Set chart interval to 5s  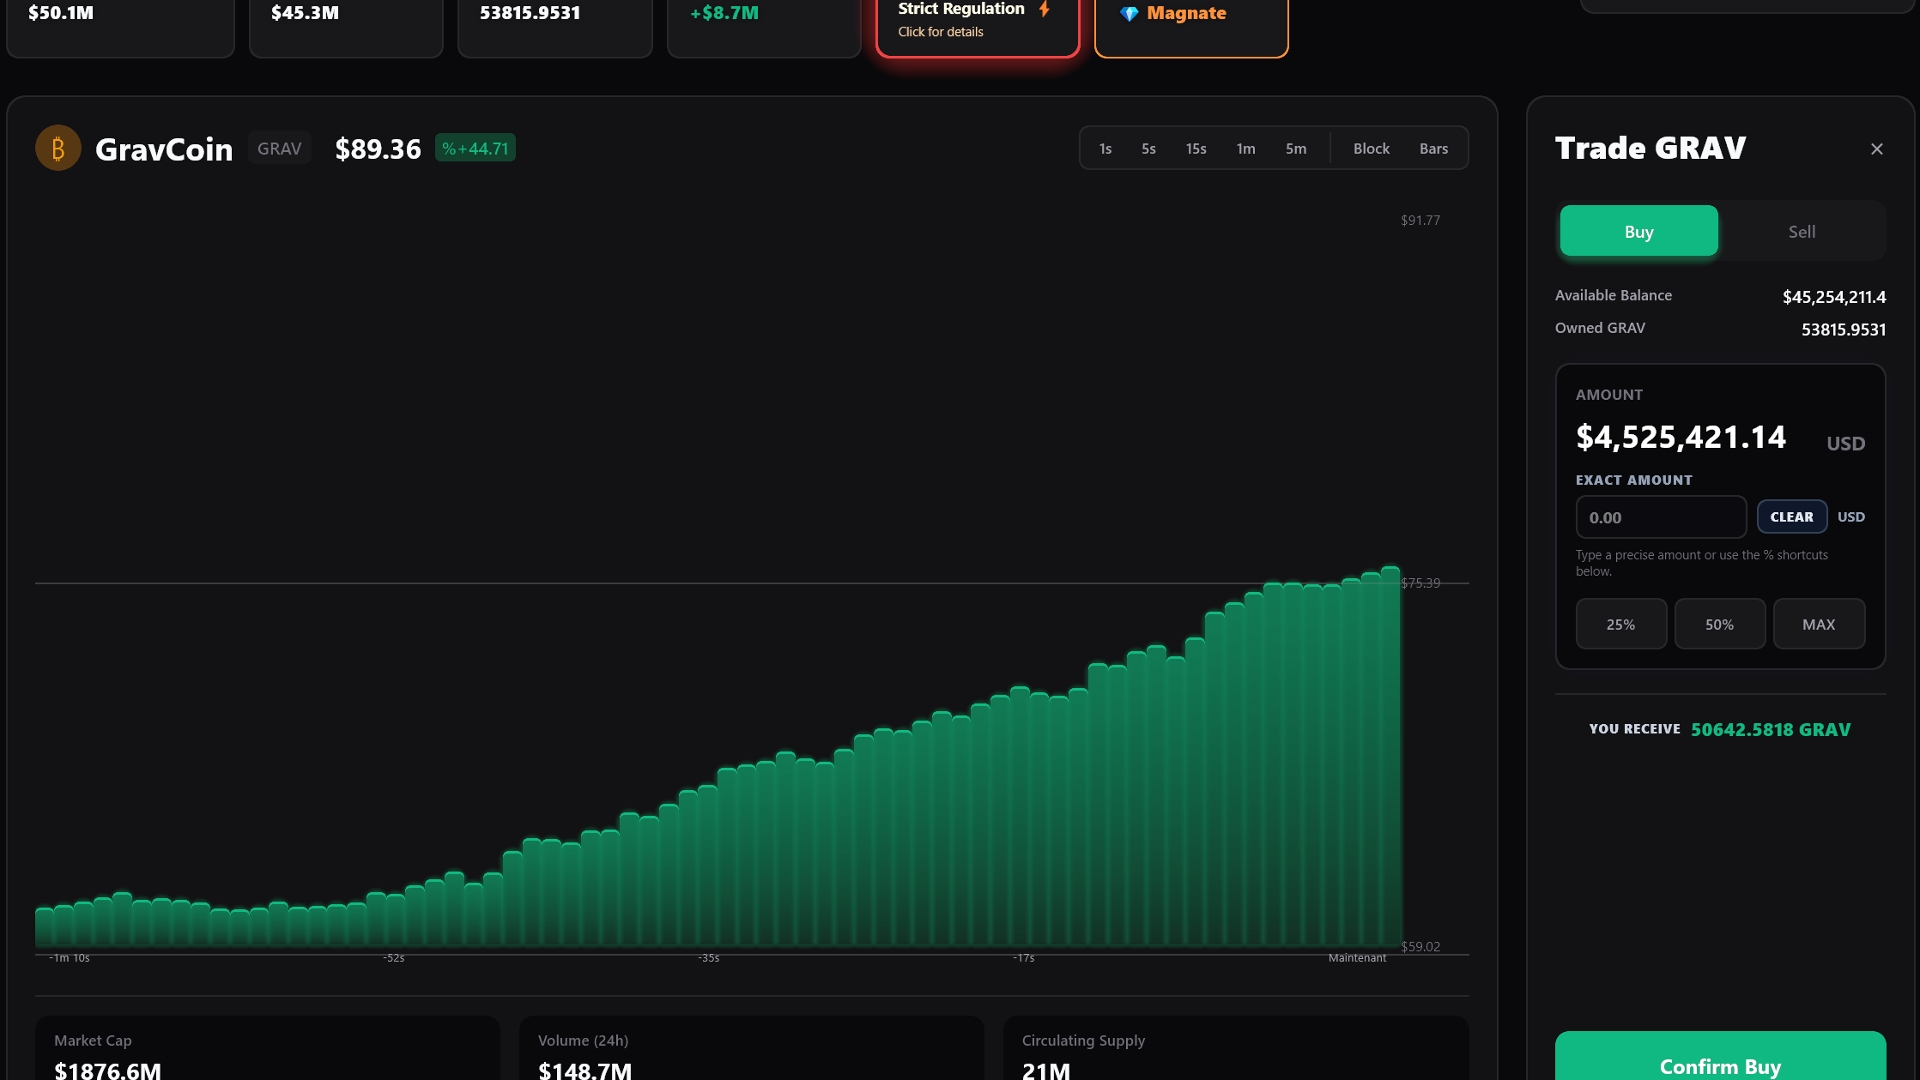[x=1148, y=148]
